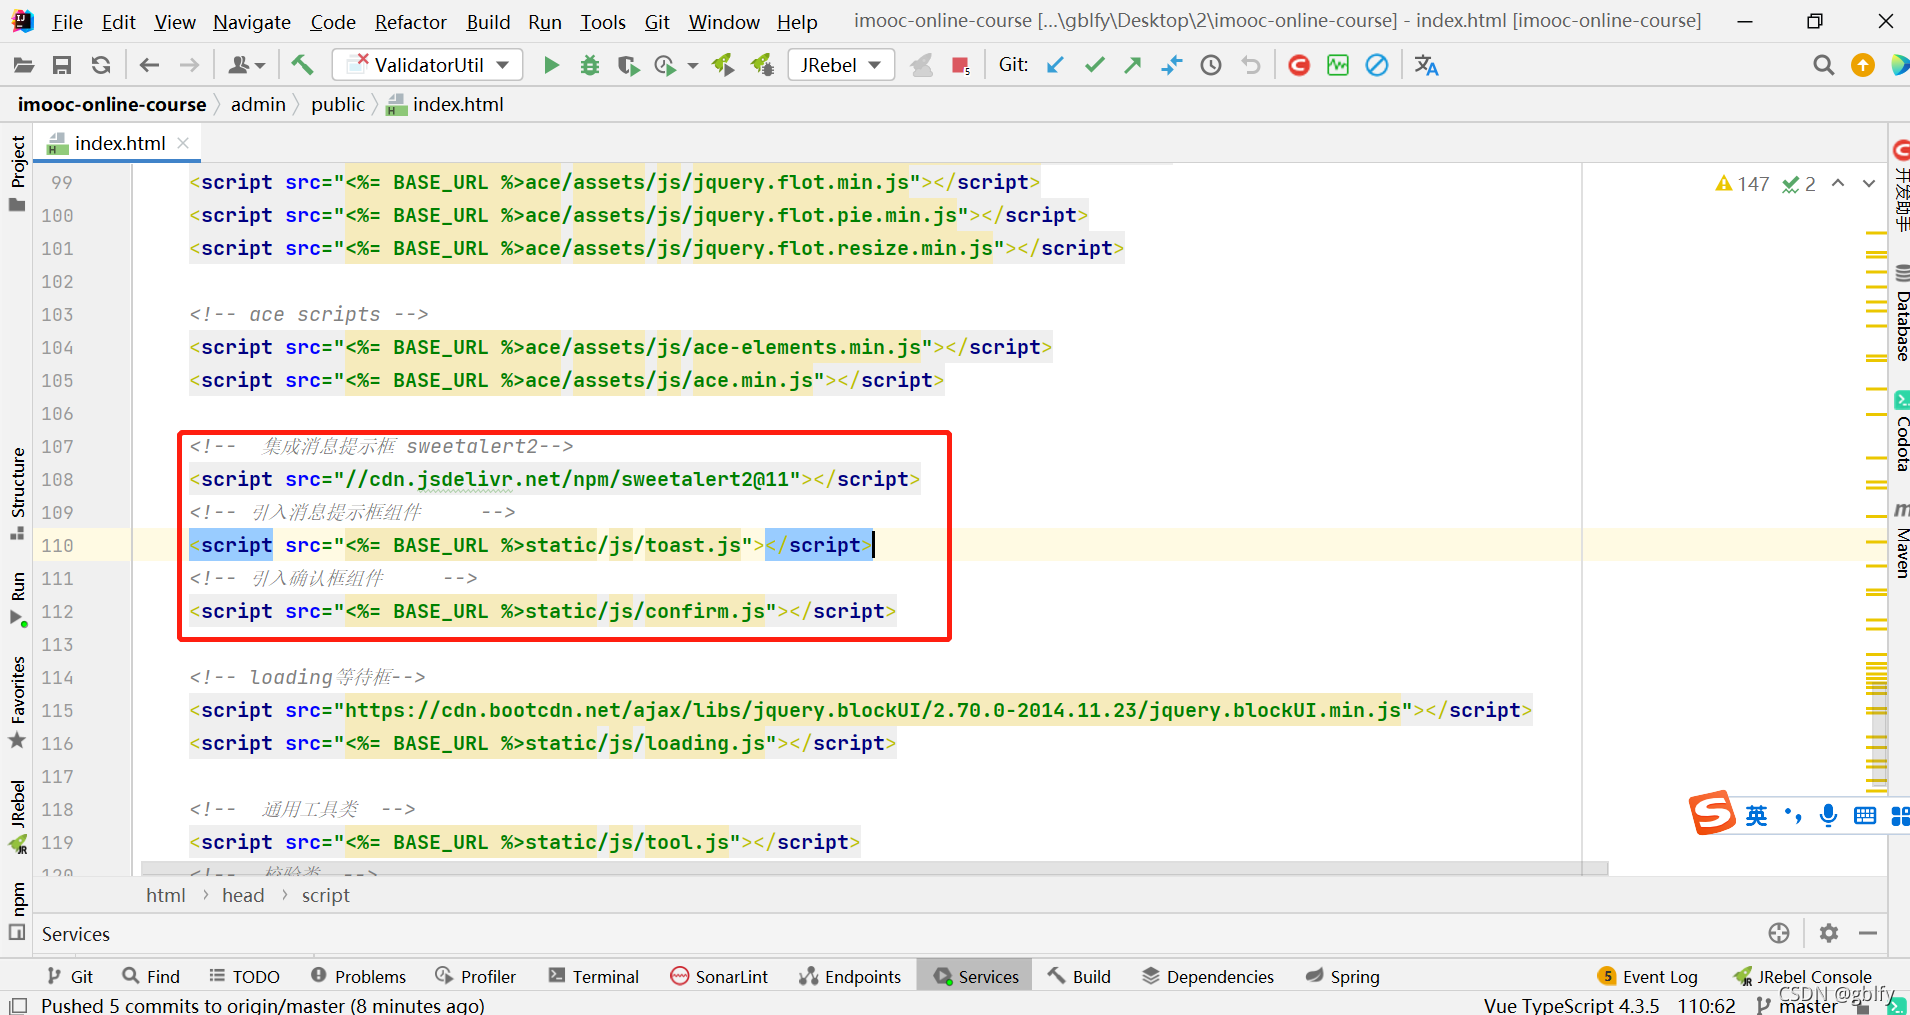Viewport: 1910px width, 1015px height.
Task: Build project with hammer icon
Action: [302, 65]
